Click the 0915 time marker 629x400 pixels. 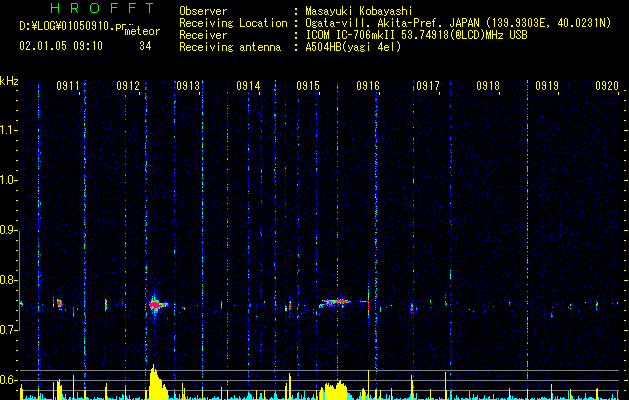click(308, 85)
